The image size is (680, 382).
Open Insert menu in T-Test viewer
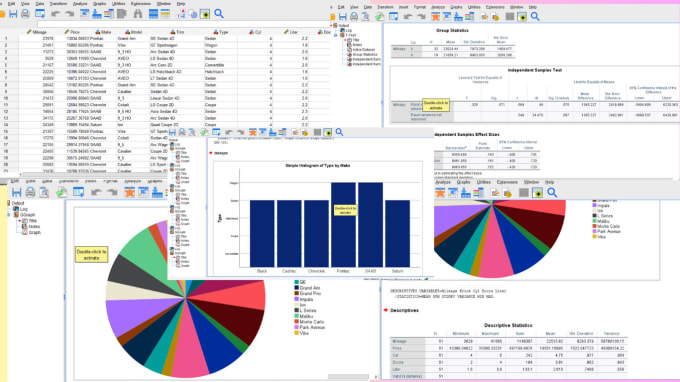coord(403,7)
